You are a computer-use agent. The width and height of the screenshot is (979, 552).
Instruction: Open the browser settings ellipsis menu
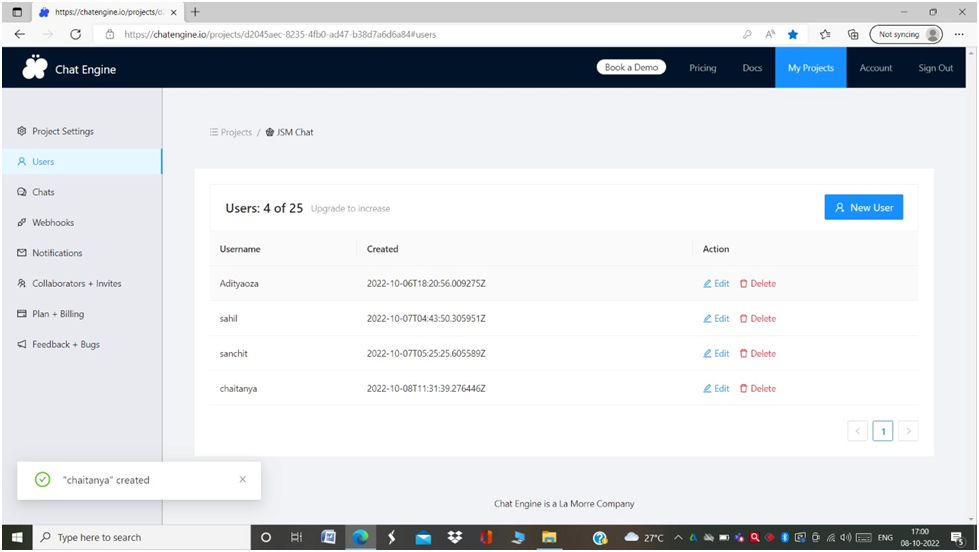point(959,34)
